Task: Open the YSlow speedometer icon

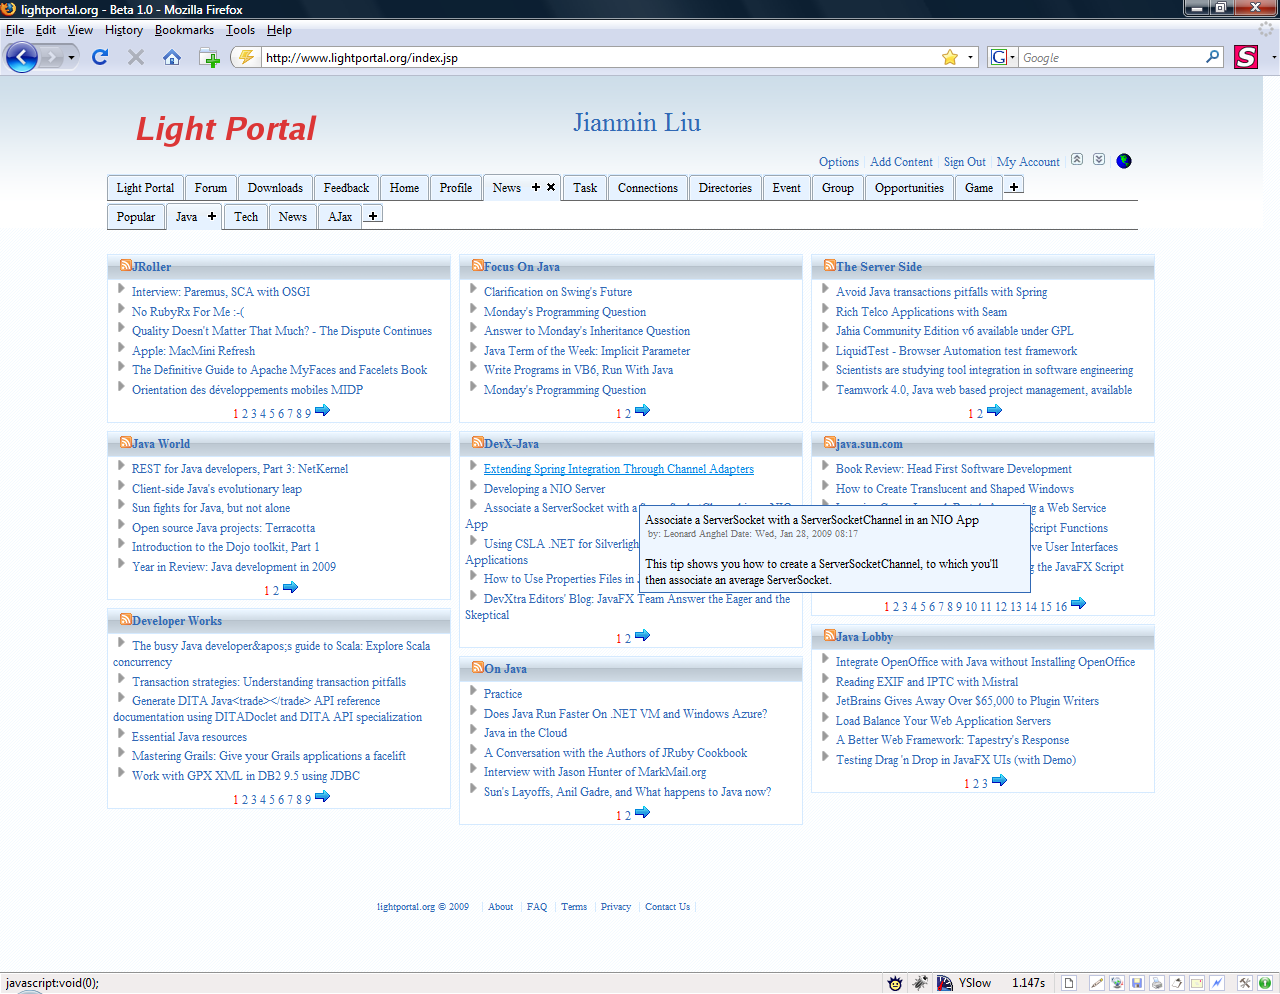Action: [x=944, y=983]
